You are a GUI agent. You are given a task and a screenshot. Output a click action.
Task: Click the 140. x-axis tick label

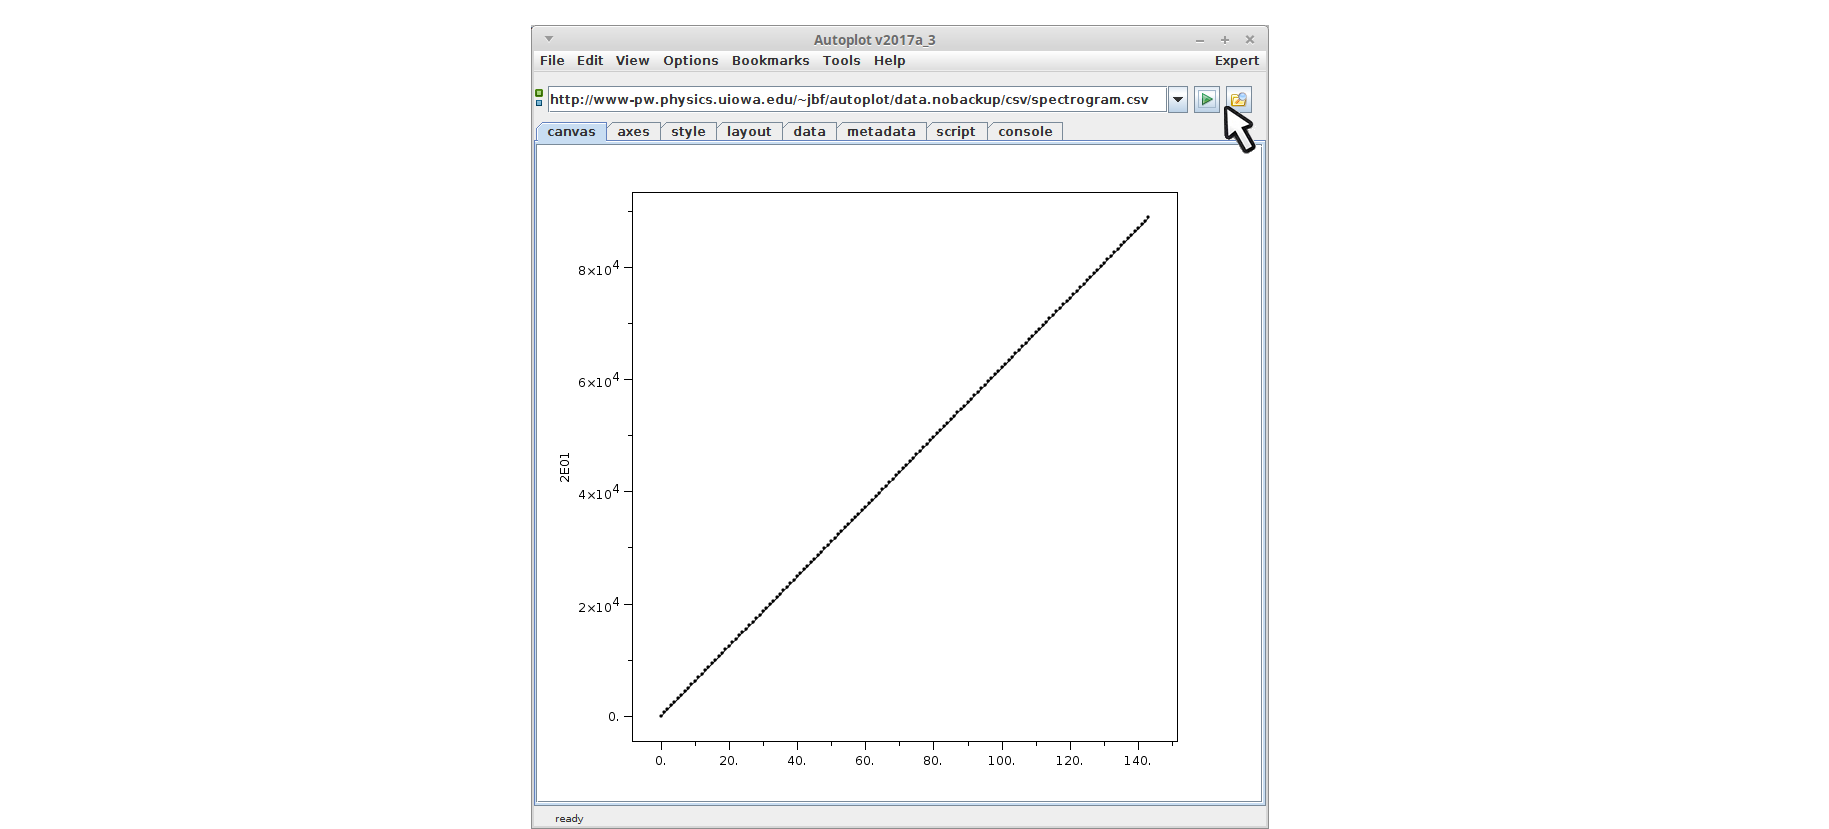(1137, 761)
